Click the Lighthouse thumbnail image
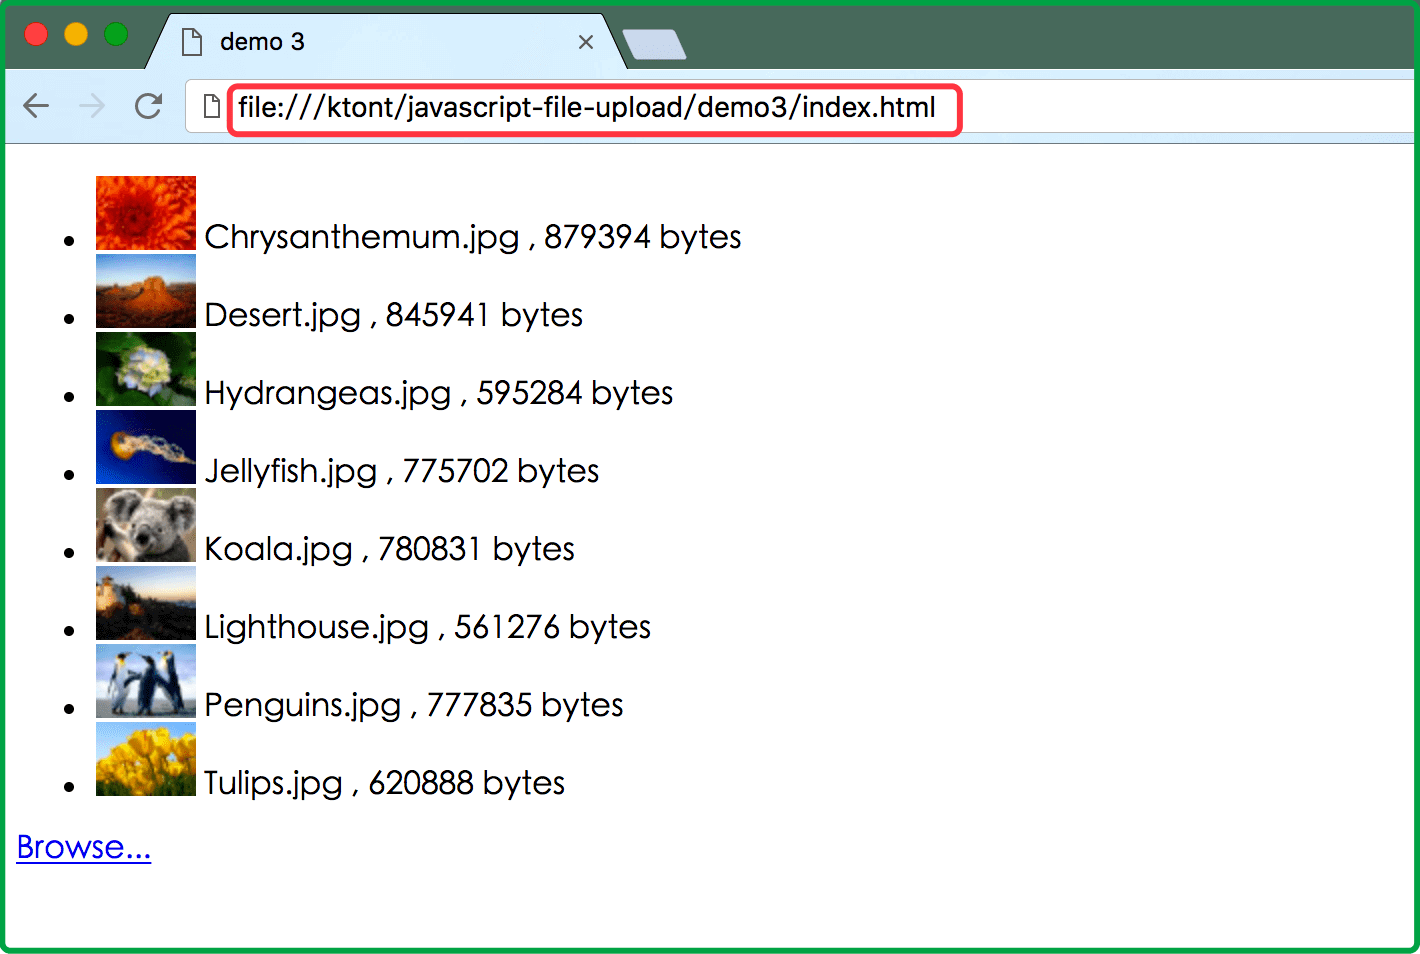The height and width of the screenshot is (954, 1420). [x=146, y=603]
